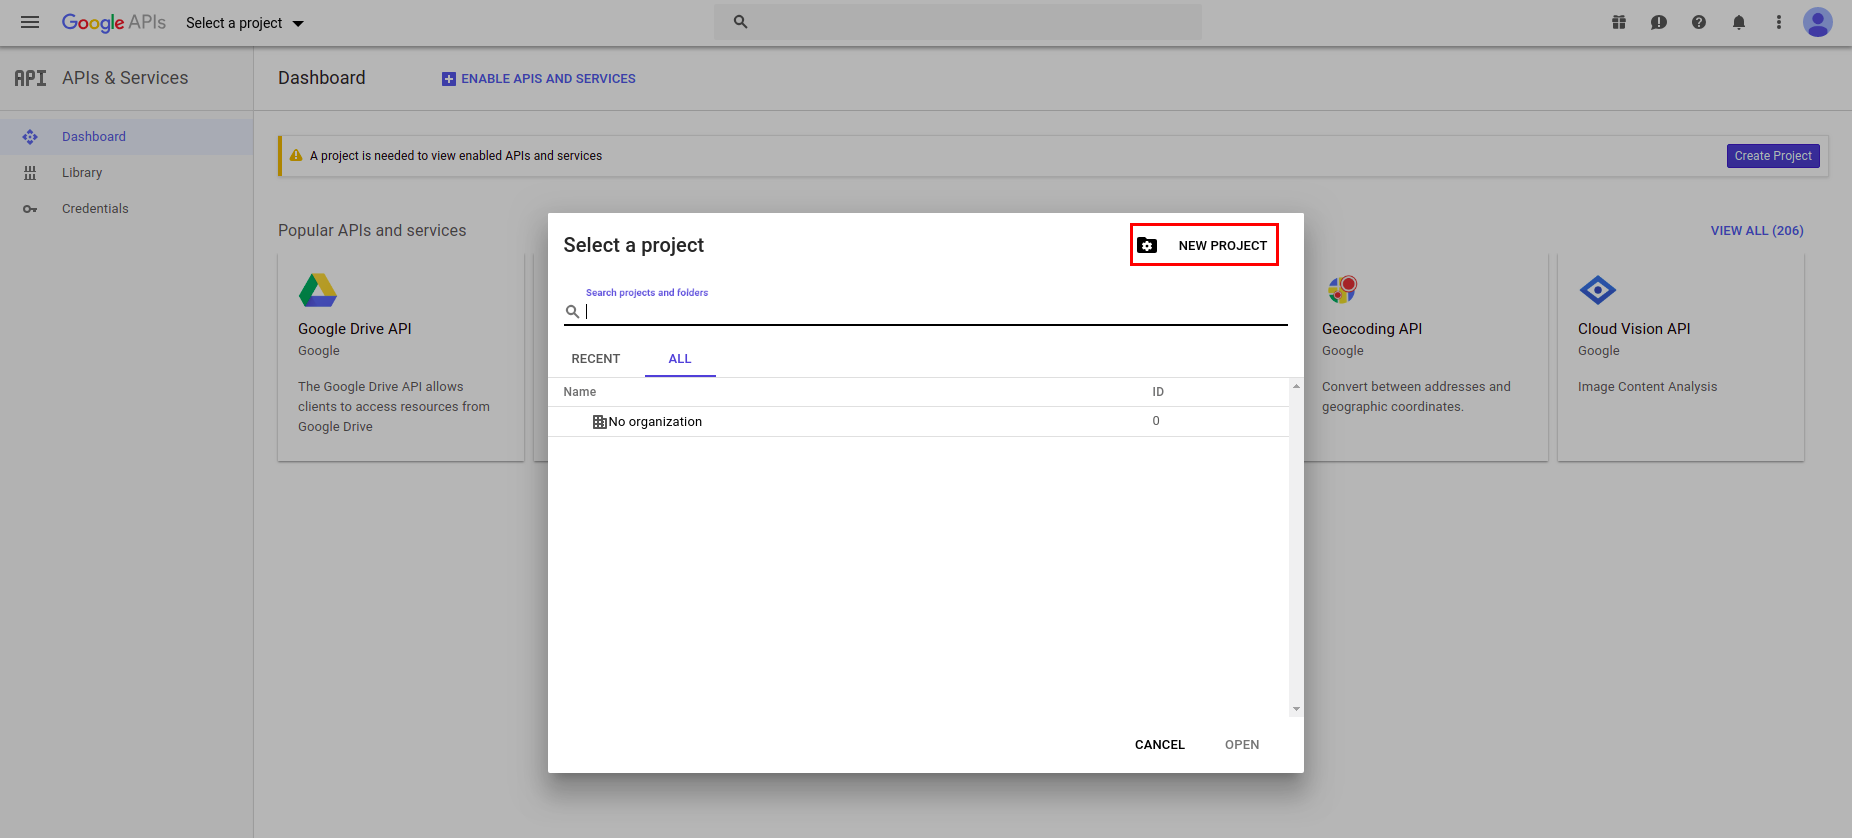Click the Create Project button
1852x838 pixels.
[1773, 156]
